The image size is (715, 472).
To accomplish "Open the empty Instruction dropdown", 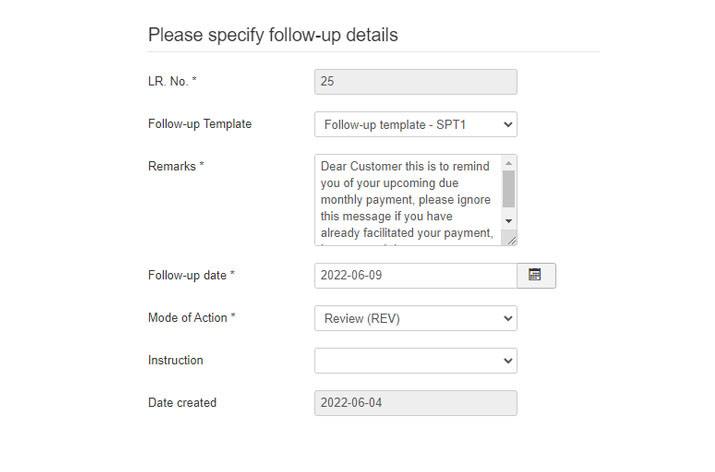I will 415,361.
